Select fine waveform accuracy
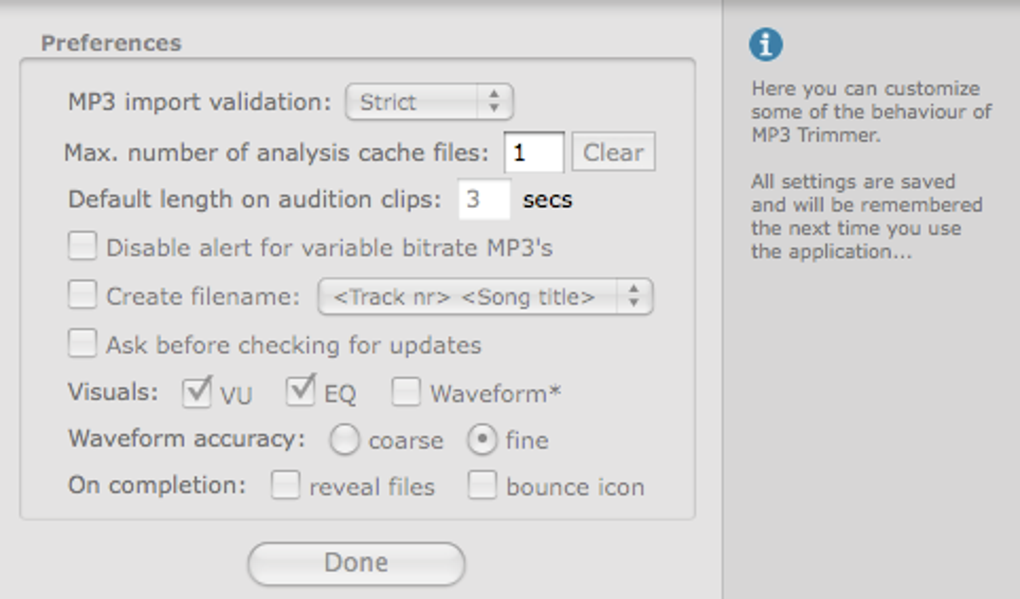Image resolution: width=1020 pixels, height=599 pixels. (483, 440)
